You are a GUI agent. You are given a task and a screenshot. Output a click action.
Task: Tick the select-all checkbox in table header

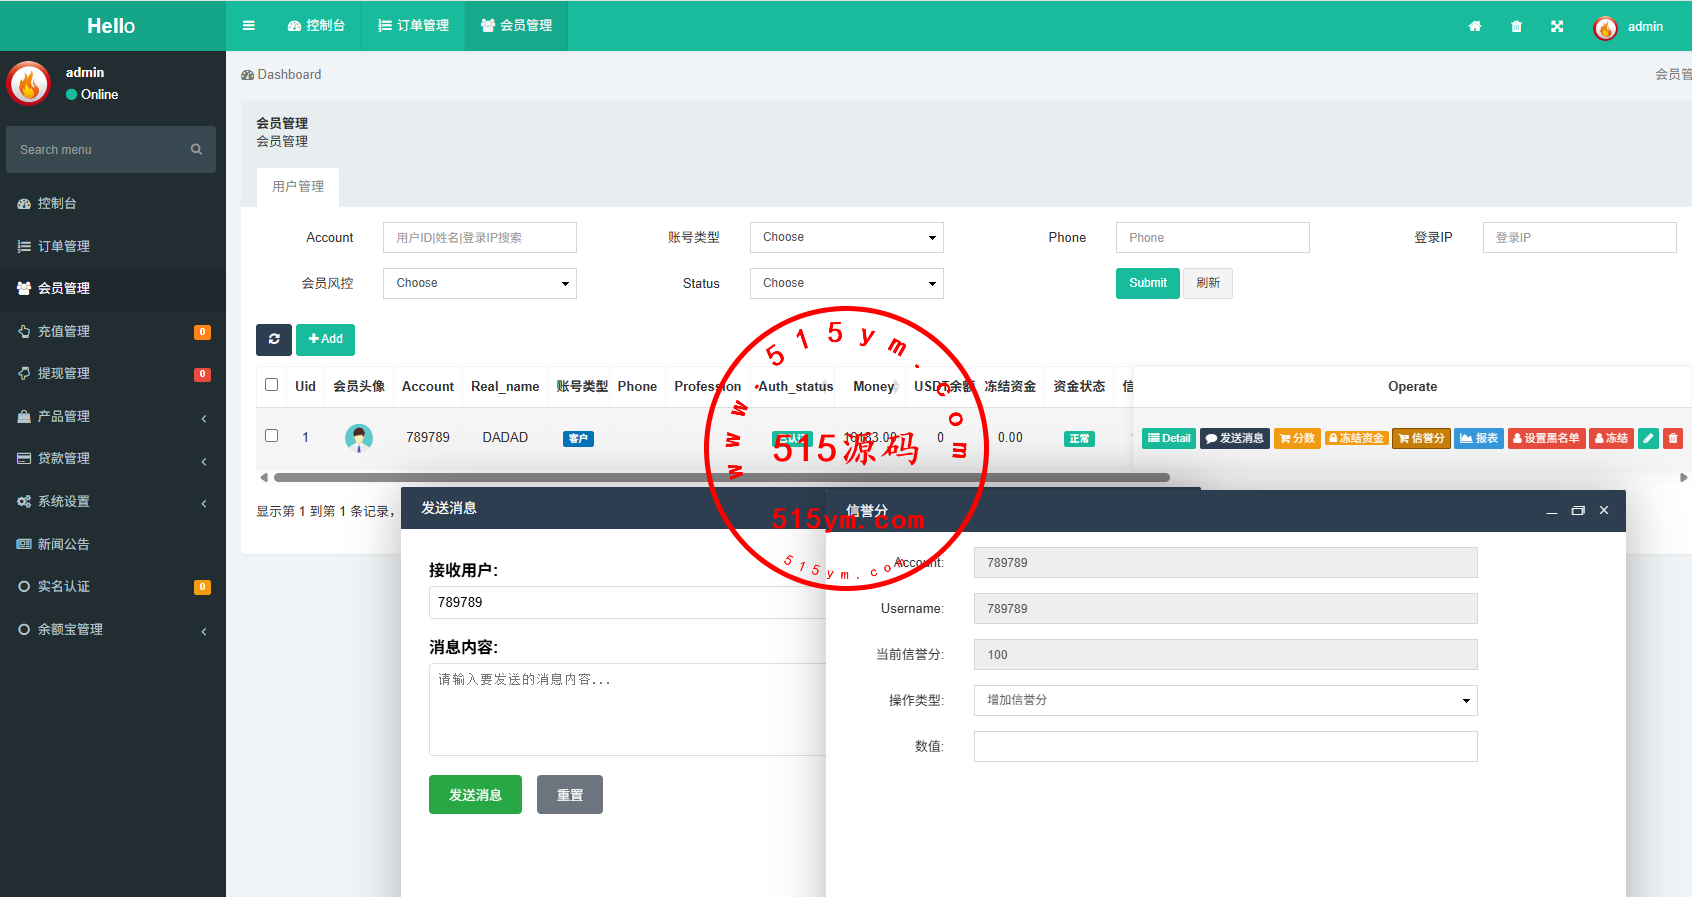[271, 385]
